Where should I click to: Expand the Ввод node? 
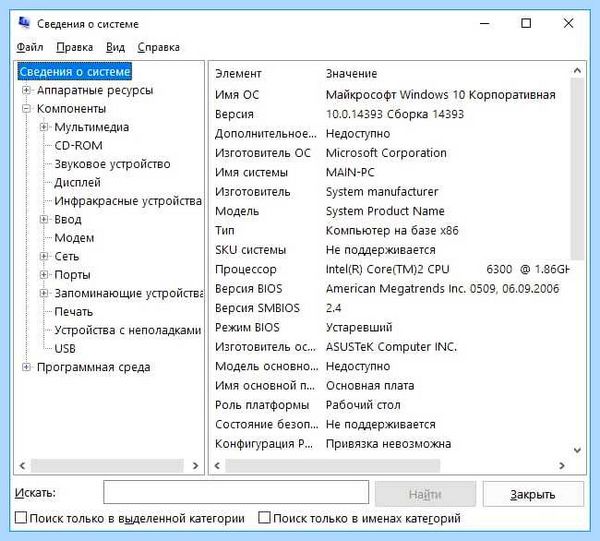44,219
